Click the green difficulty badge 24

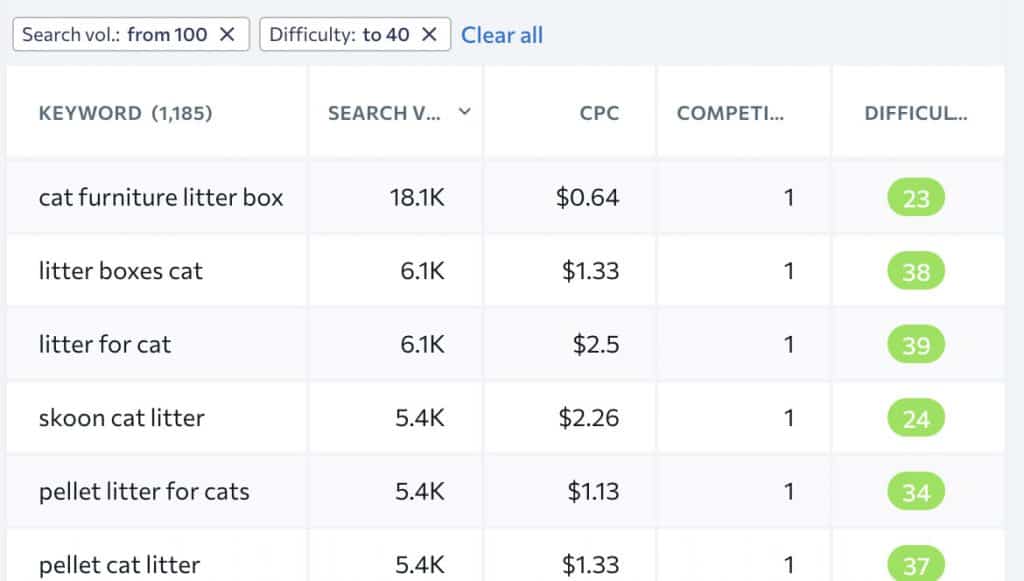click(x=915, y=418)
